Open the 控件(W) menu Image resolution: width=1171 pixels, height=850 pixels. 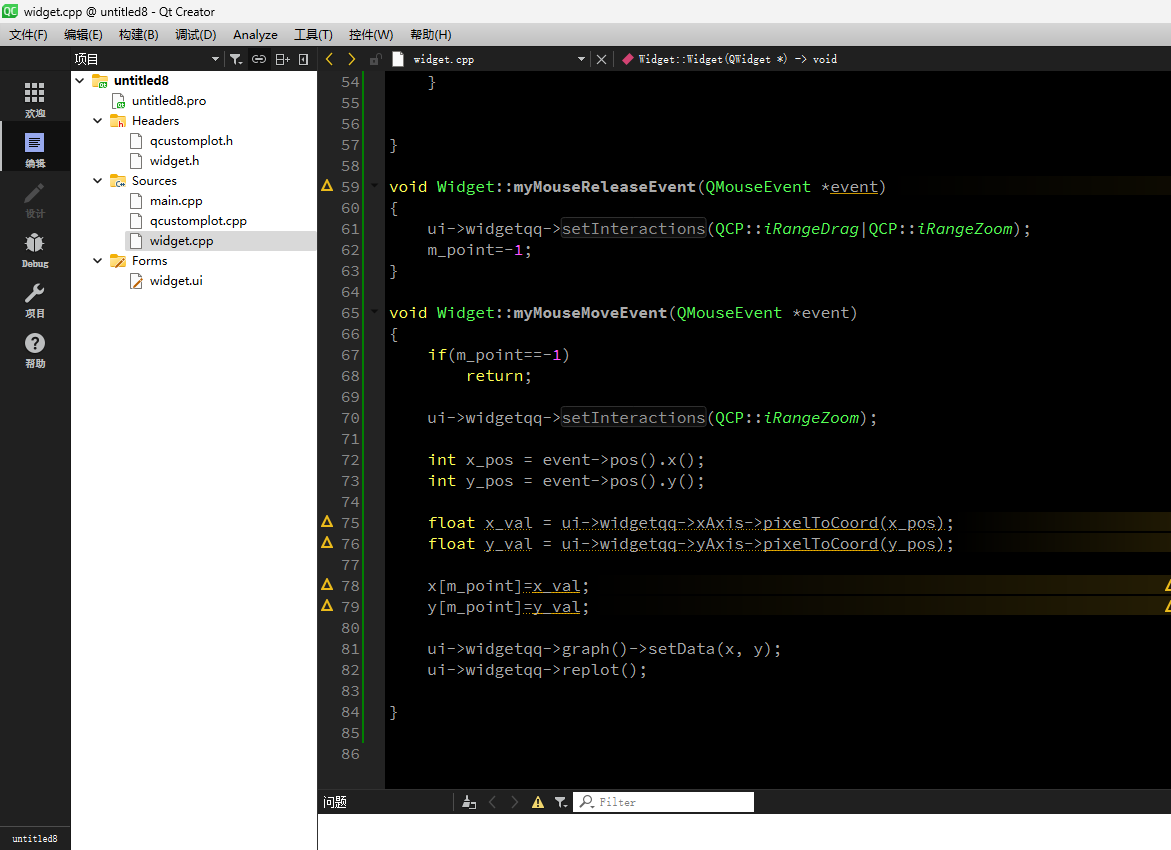(x=370, y=34)
